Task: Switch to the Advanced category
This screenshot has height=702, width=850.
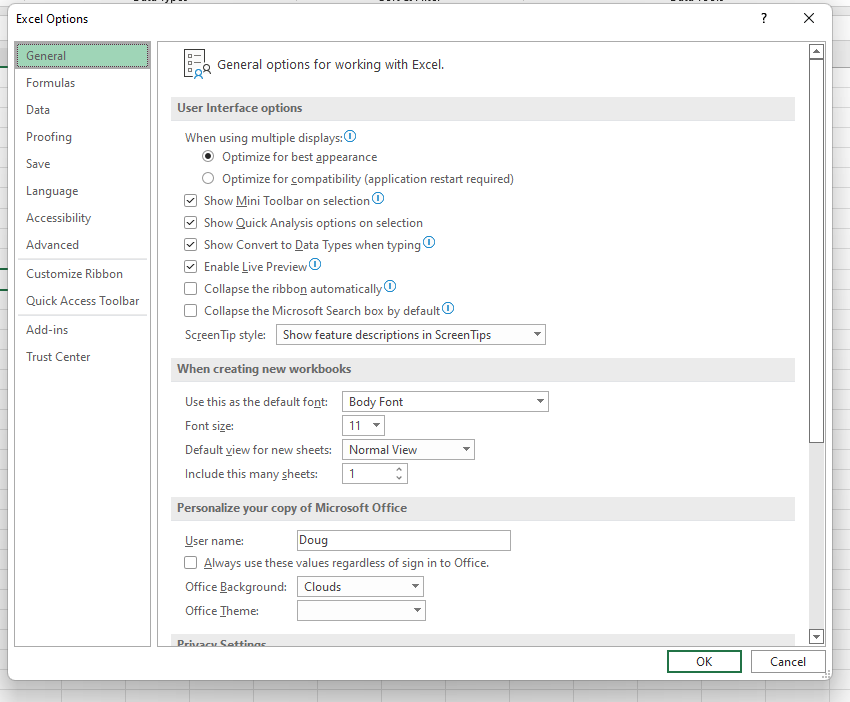Action: 52,244
